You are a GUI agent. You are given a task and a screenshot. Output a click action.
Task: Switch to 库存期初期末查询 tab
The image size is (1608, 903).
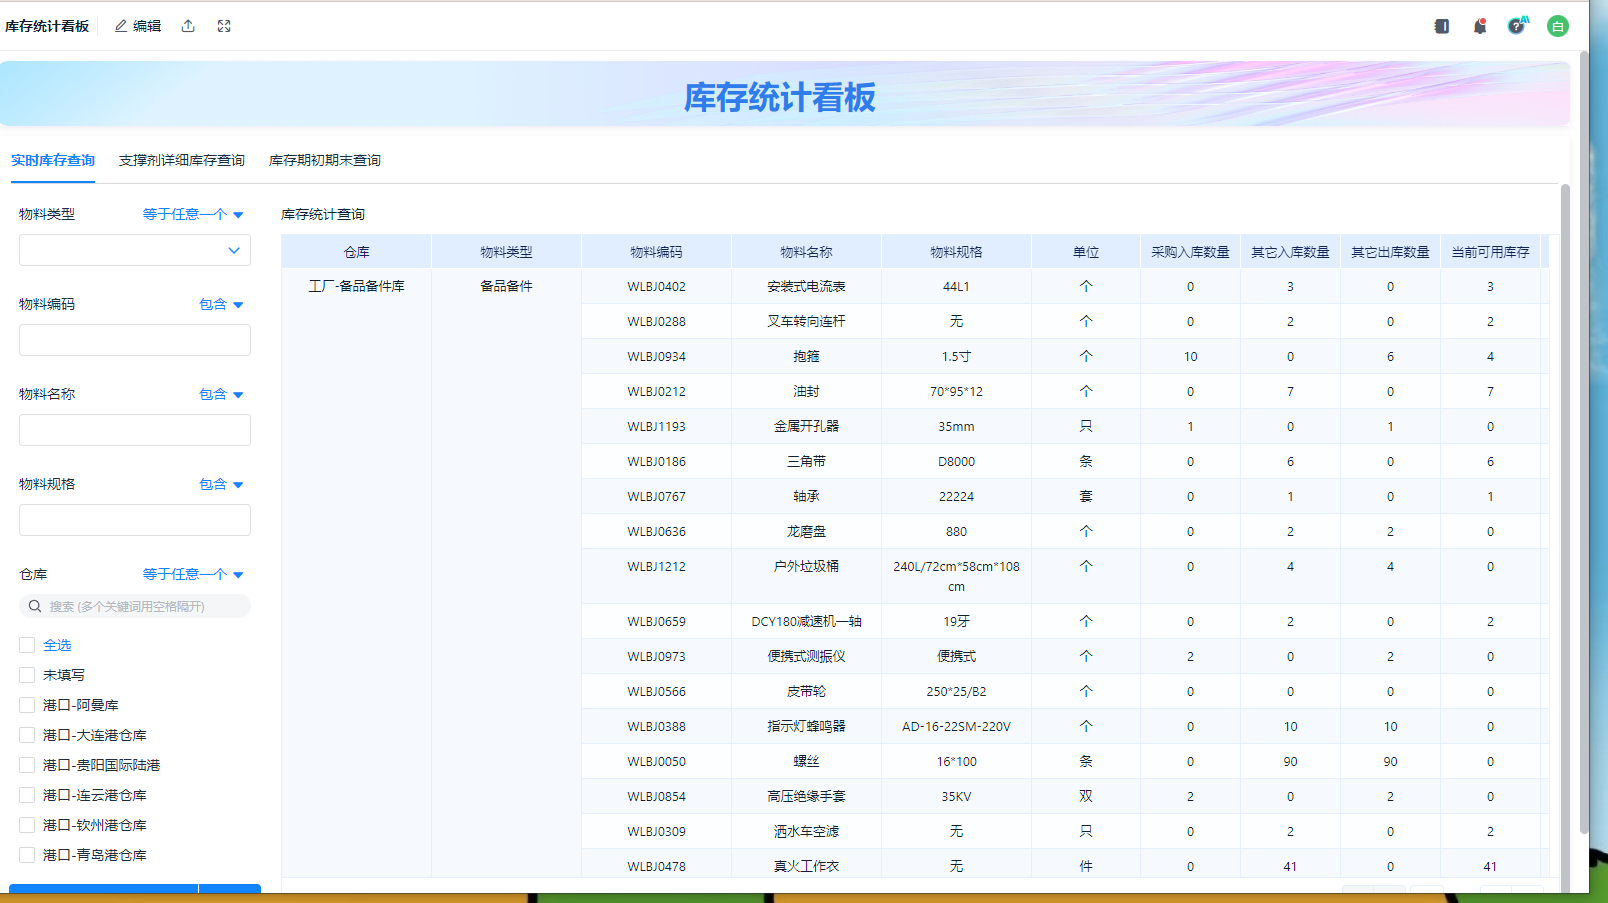coord(325,160)
